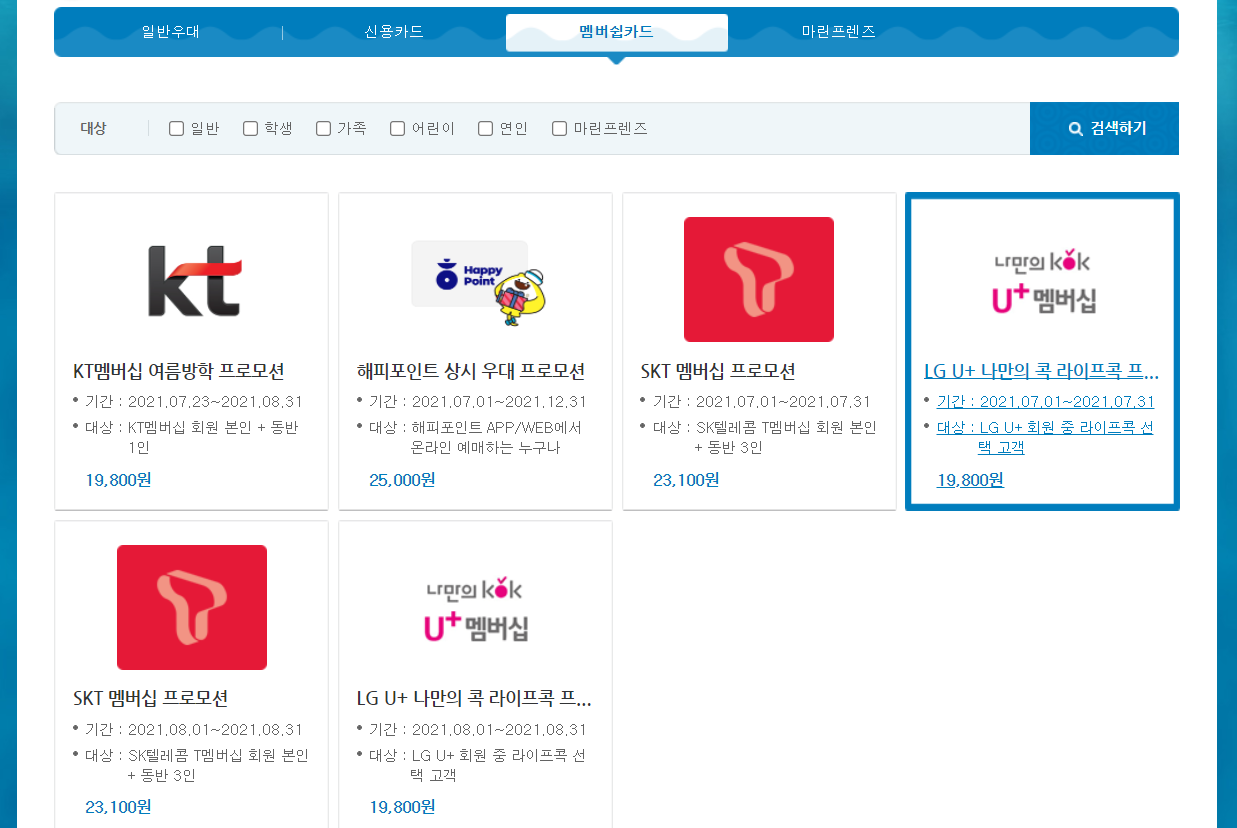Click underlined period 기간 : 2021.07.01~2021.07.31 in the highlighted LG U+ card
1237x828 pixels.
coord(1045,402)
